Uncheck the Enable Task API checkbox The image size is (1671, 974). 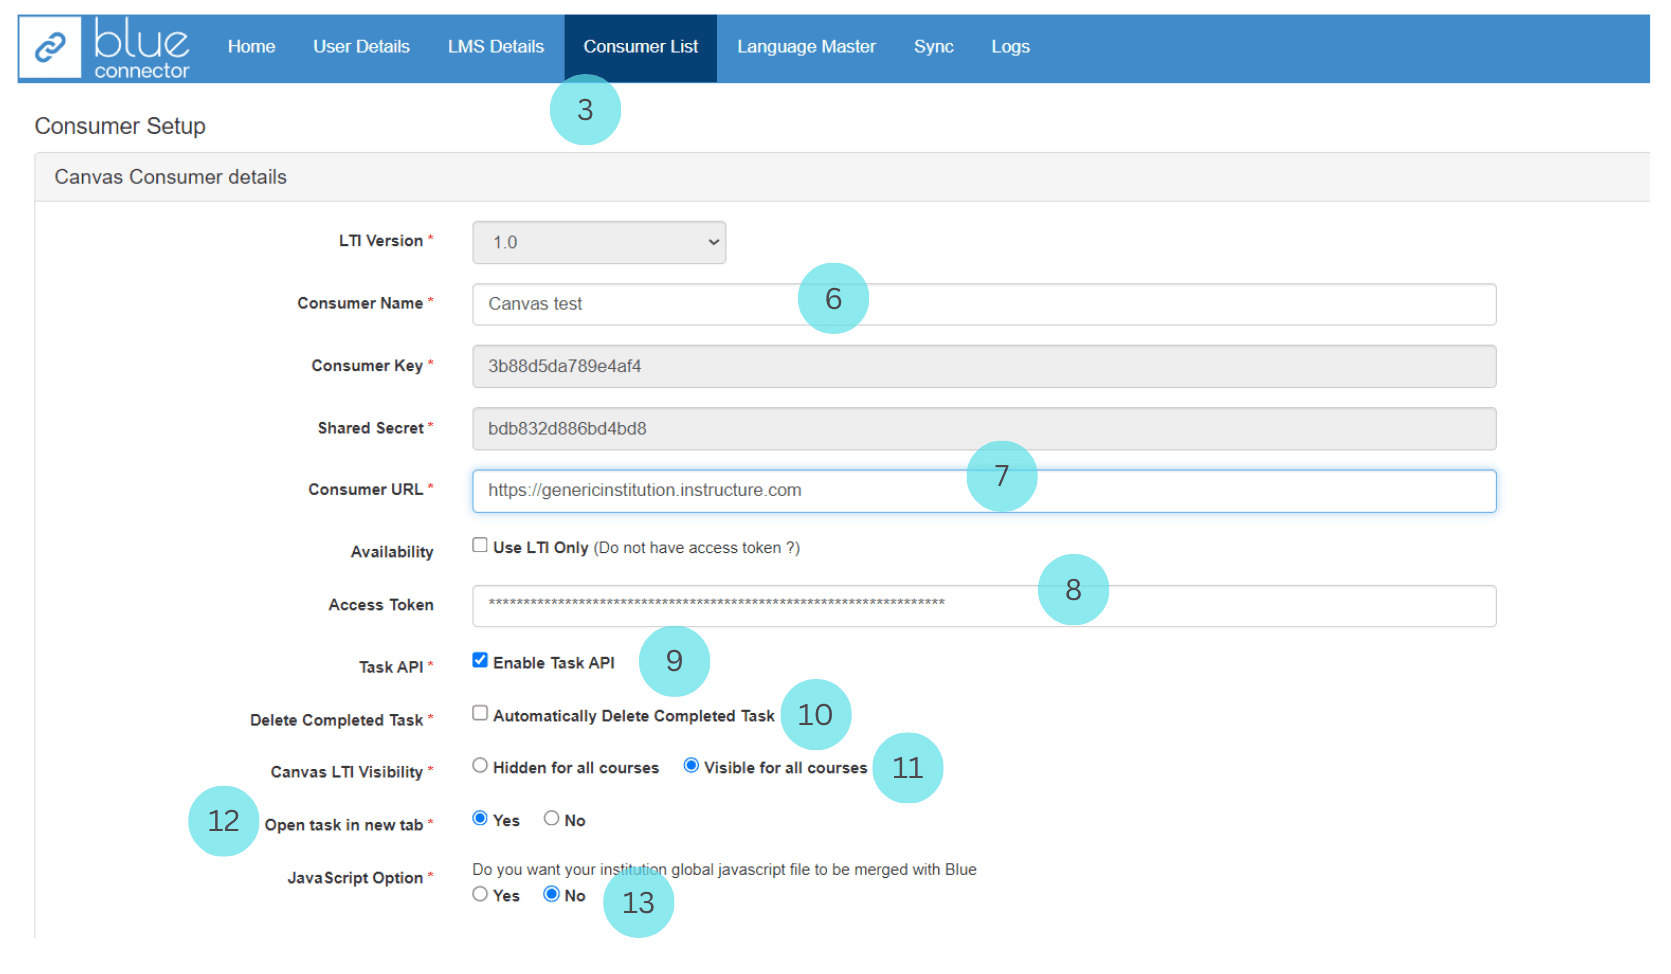point(480,660)
